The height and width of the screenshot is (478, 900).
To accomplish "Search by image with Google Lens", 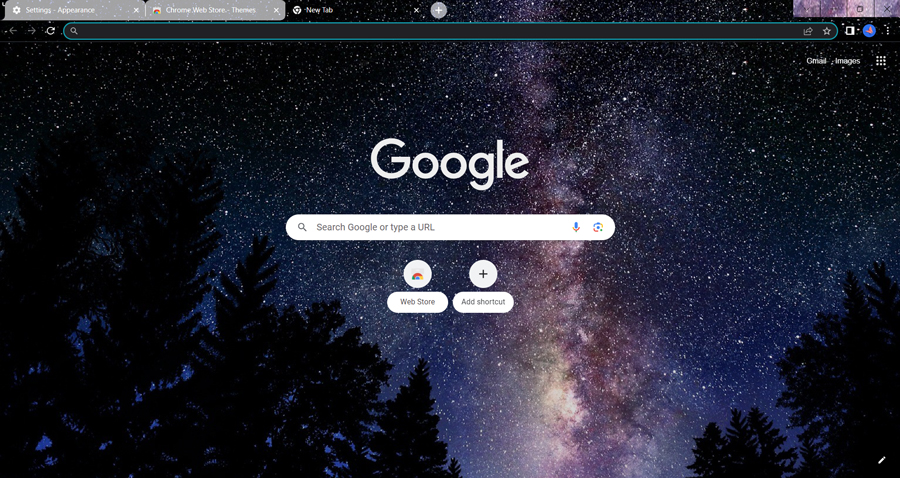I will coord(598,227).
